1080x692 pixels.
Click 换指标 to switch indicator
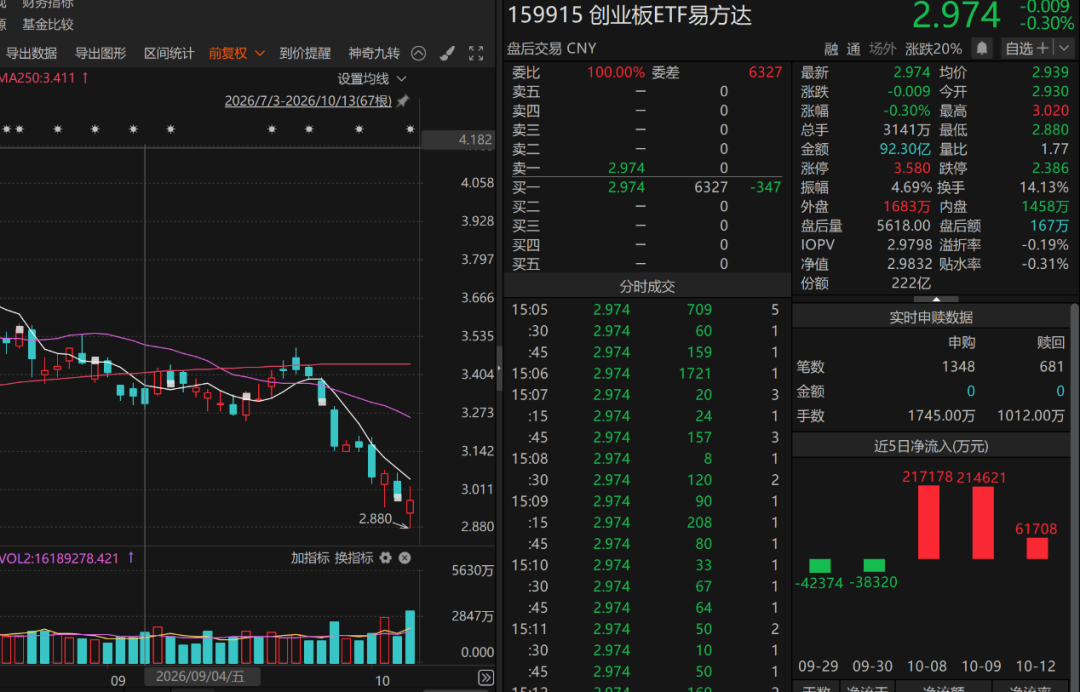(x=354, y=558)
